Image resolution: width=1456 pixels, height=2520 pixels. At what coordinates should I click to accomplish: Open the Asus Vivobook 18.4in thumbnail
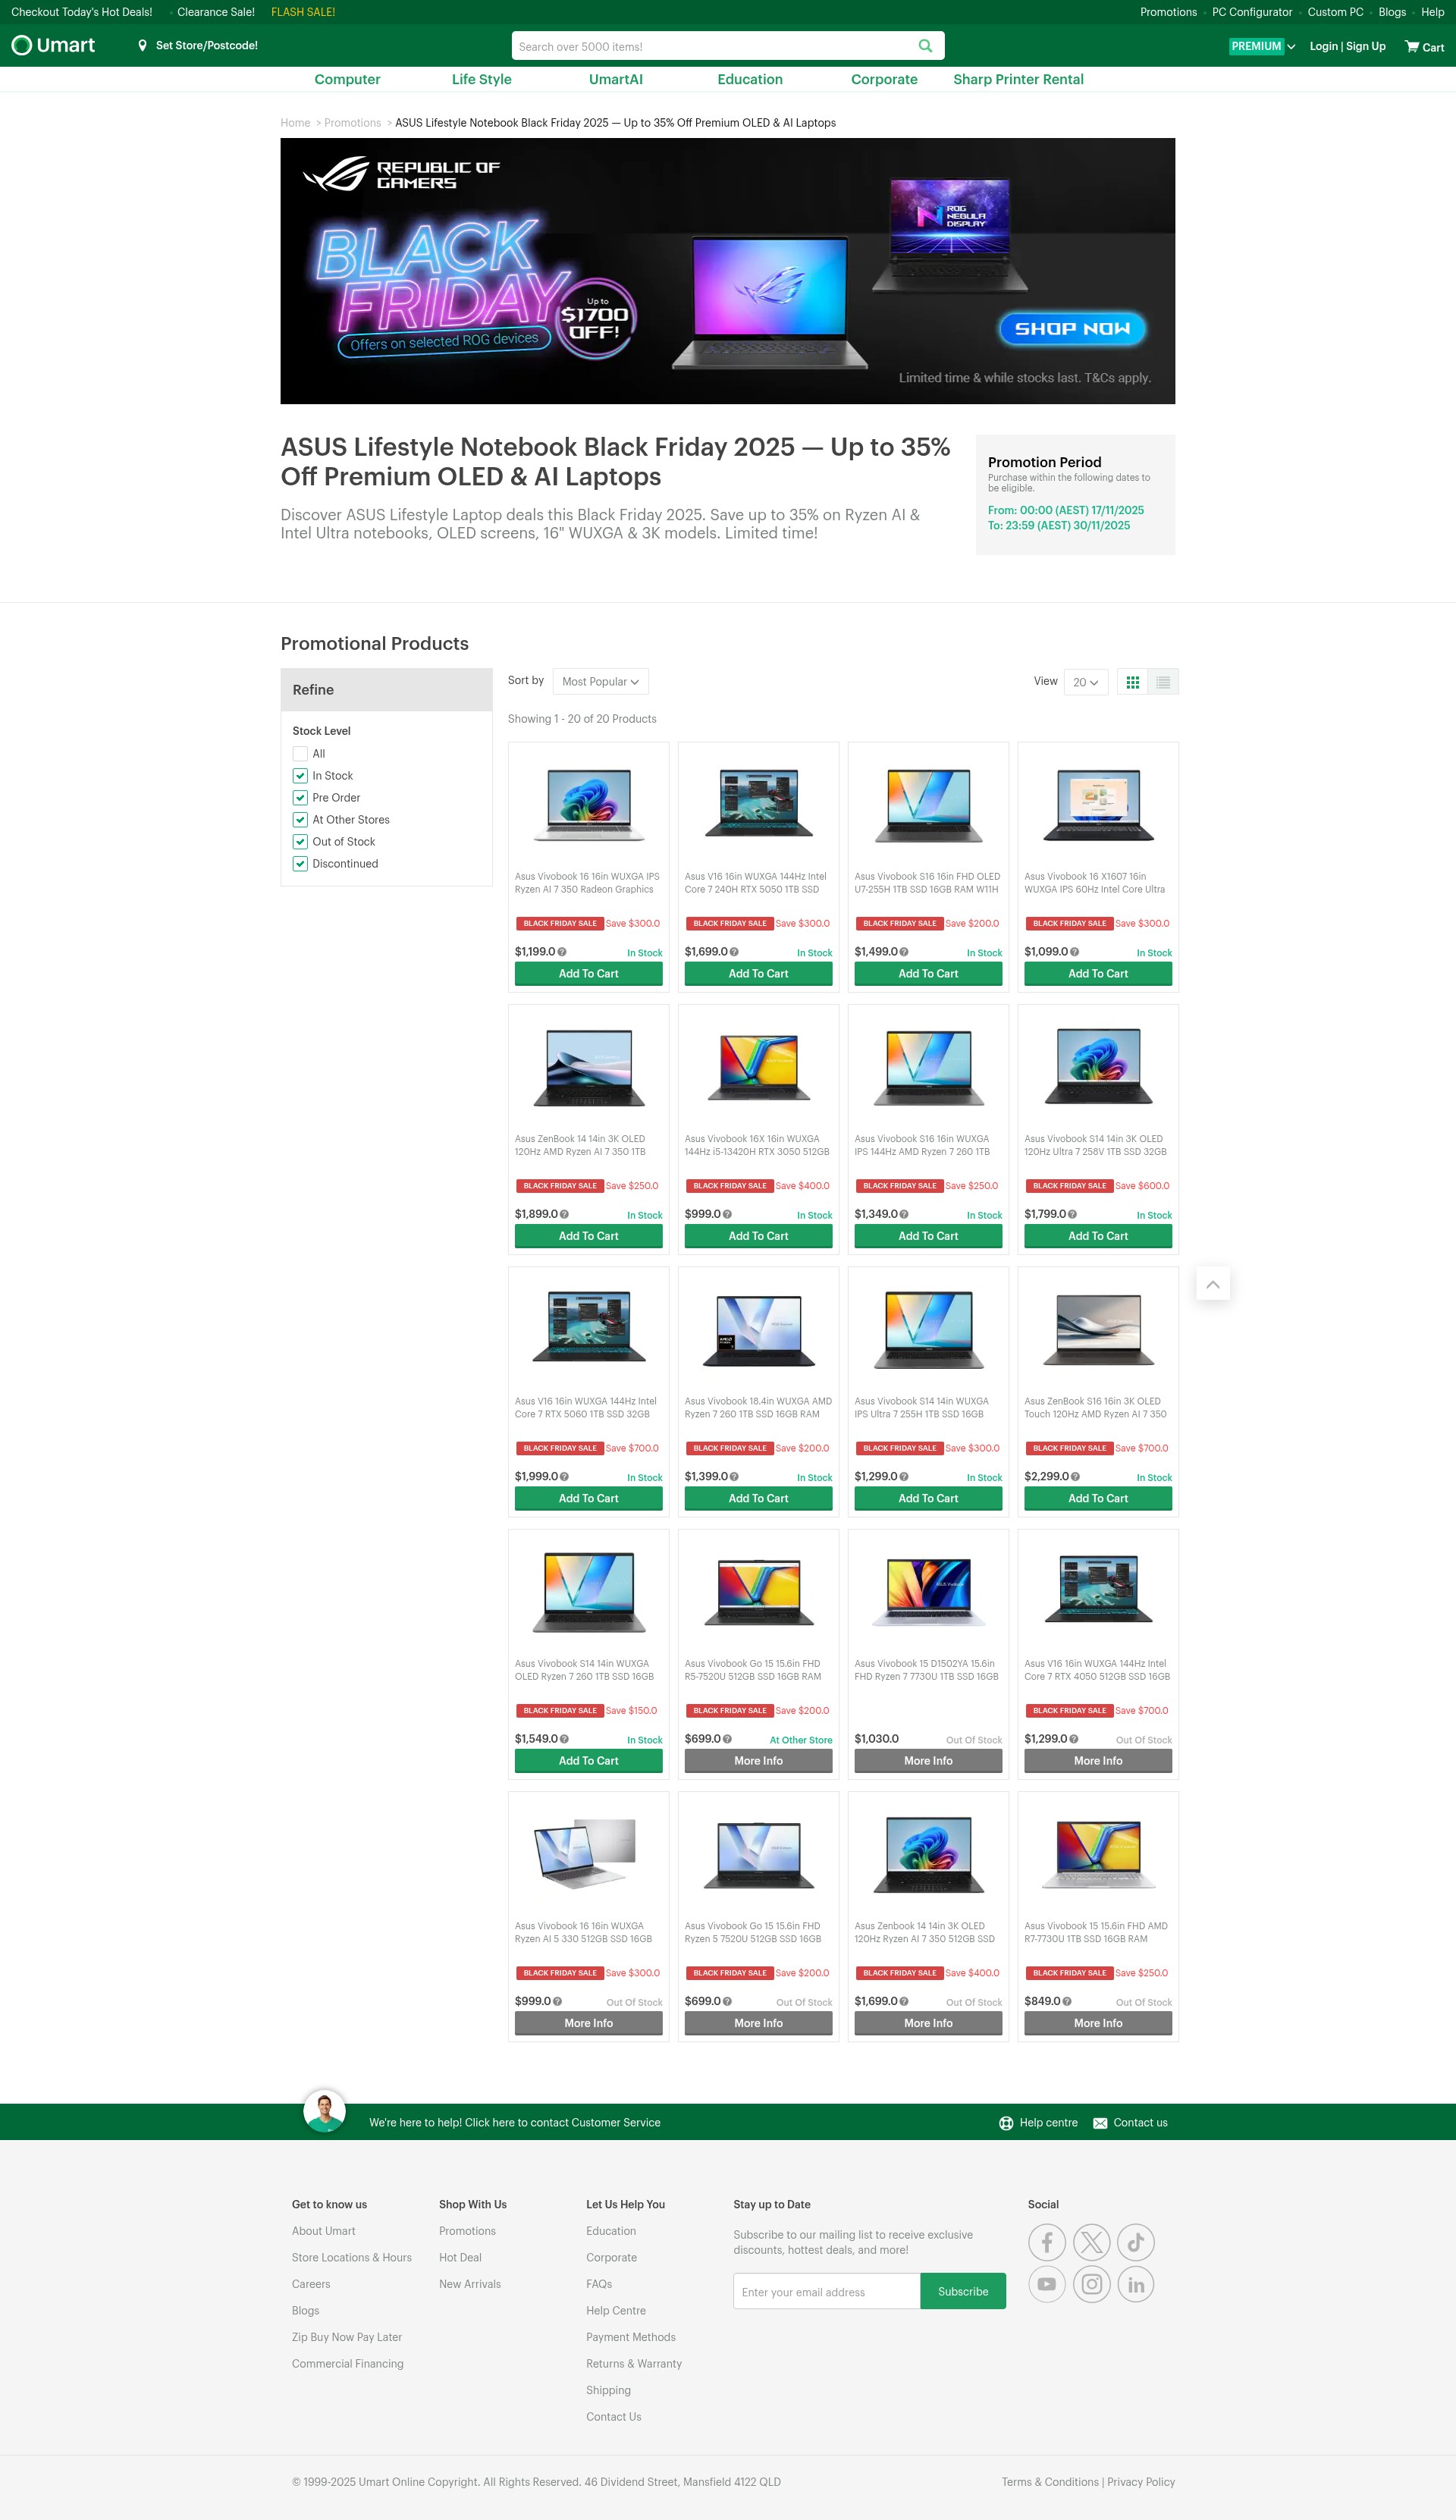[x=758, y=1330]
